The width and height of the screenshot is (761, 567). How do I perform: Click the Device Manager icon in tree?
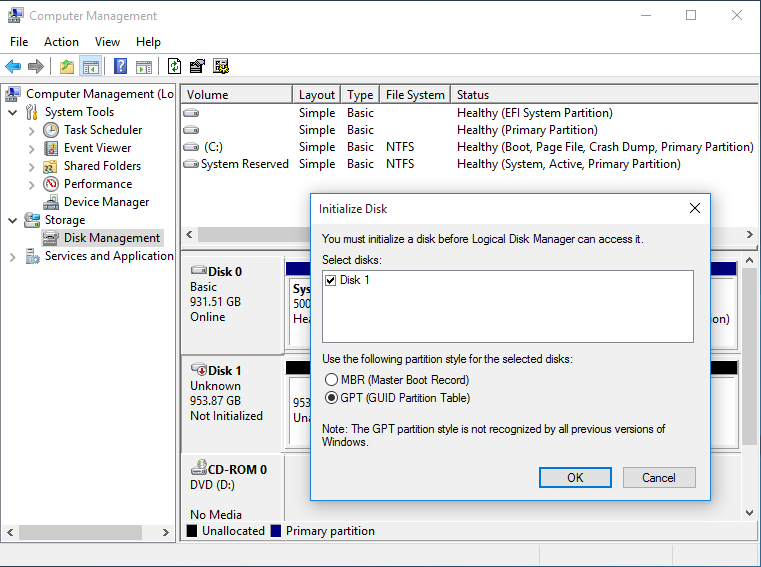[51, 202]
